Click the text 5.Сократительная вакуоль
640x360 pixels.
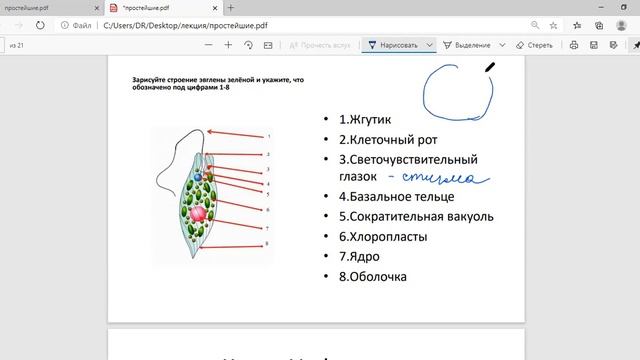point(416,216)
